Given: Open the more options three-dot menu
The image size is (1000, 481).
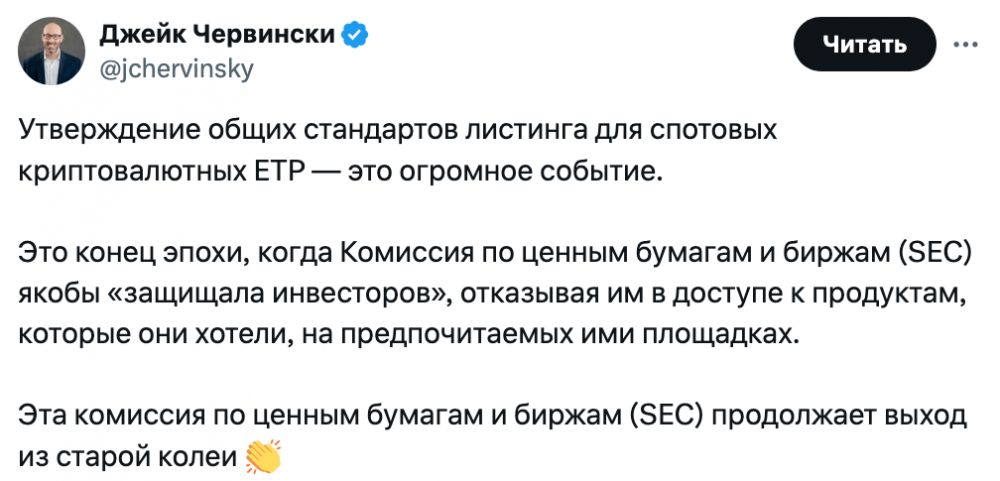Looking at the screenshot, I should [x=966, y=44].
